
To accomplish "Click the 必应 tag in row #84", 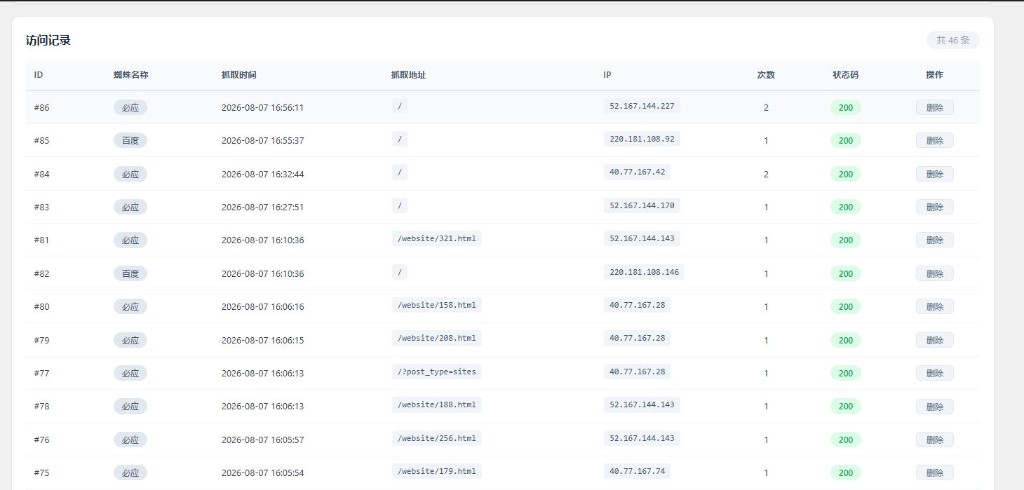I will pos(130,174).
